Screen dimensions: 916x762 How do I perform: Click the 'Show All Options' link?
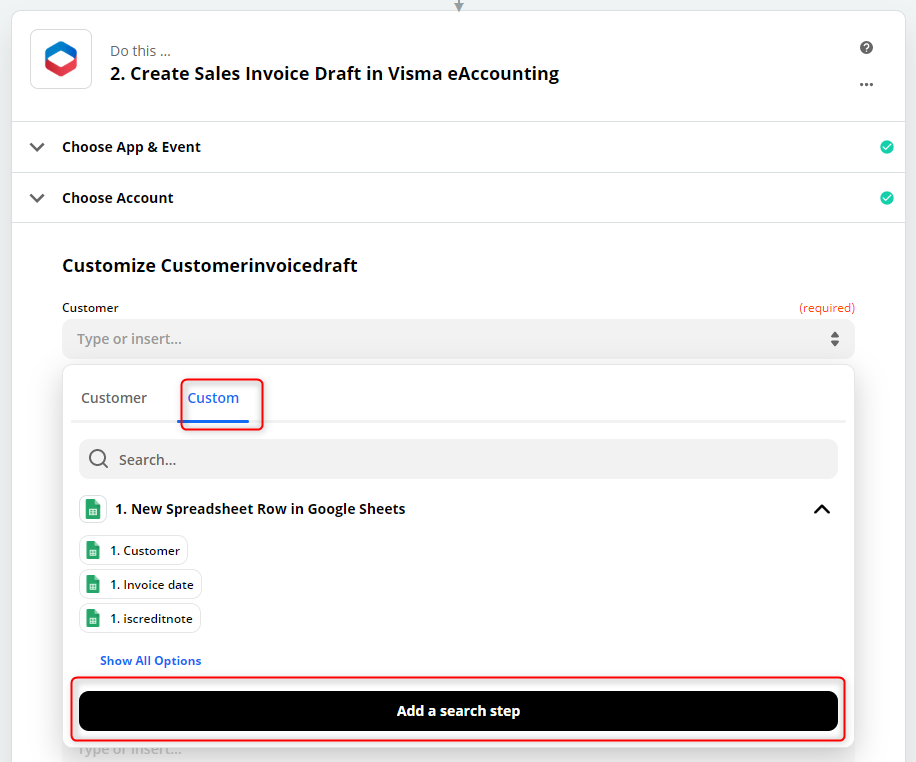pos(151,661)
